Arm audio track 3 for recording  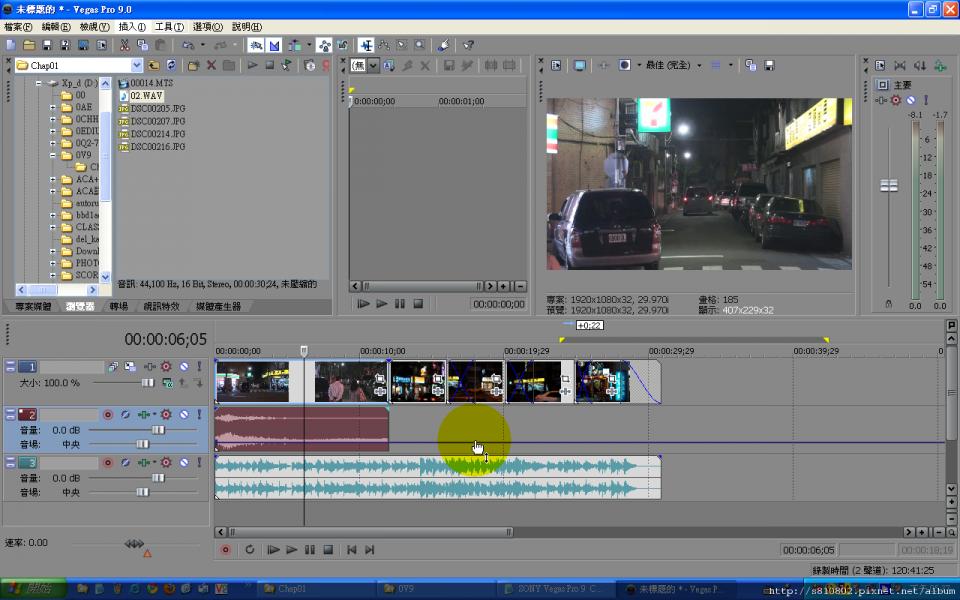coord(107,462)
